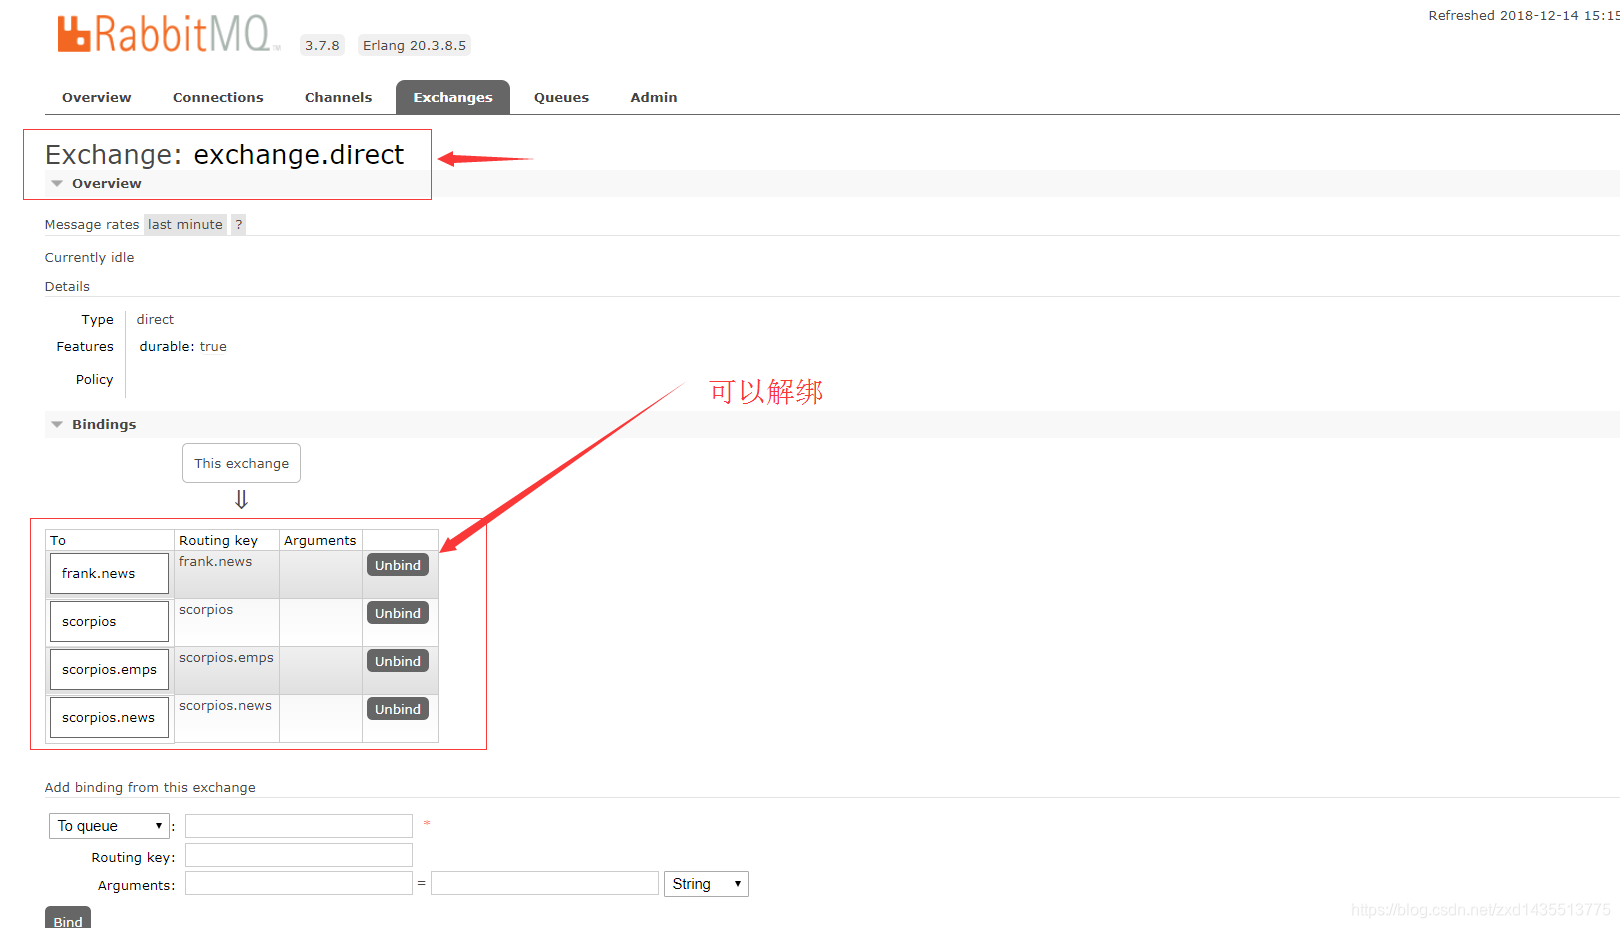The height and width of the screenshot is (928, 1620).
Task: Go to the Queues tab
Action: click(x=561, y=98)
